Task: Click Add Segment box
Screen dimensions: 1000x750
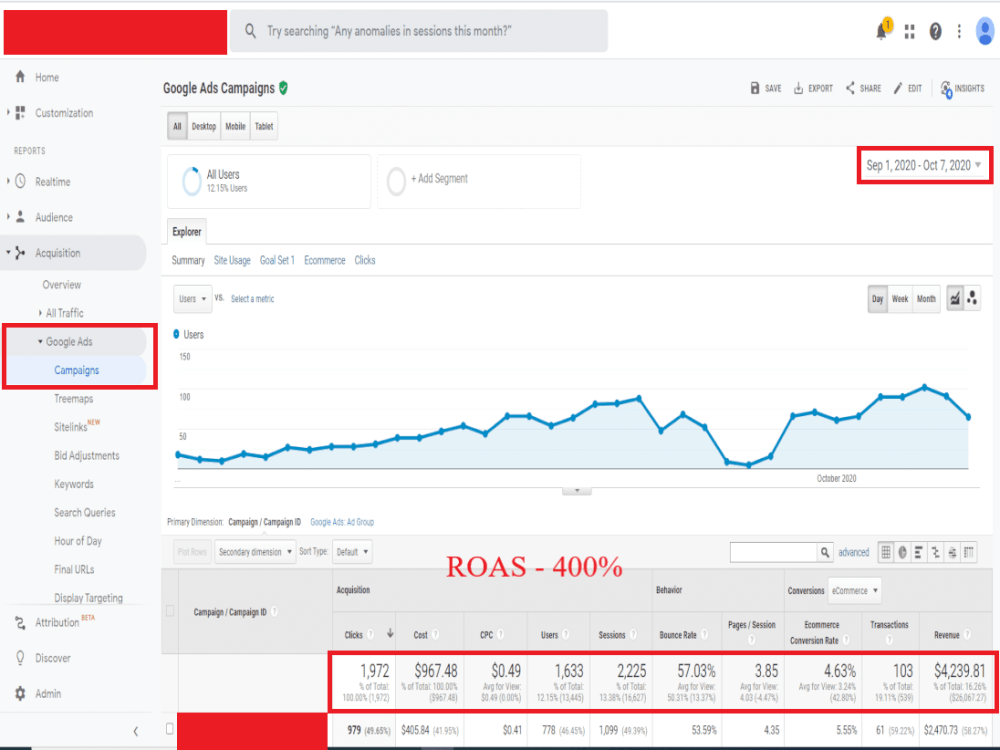Action: click(479, 181)
